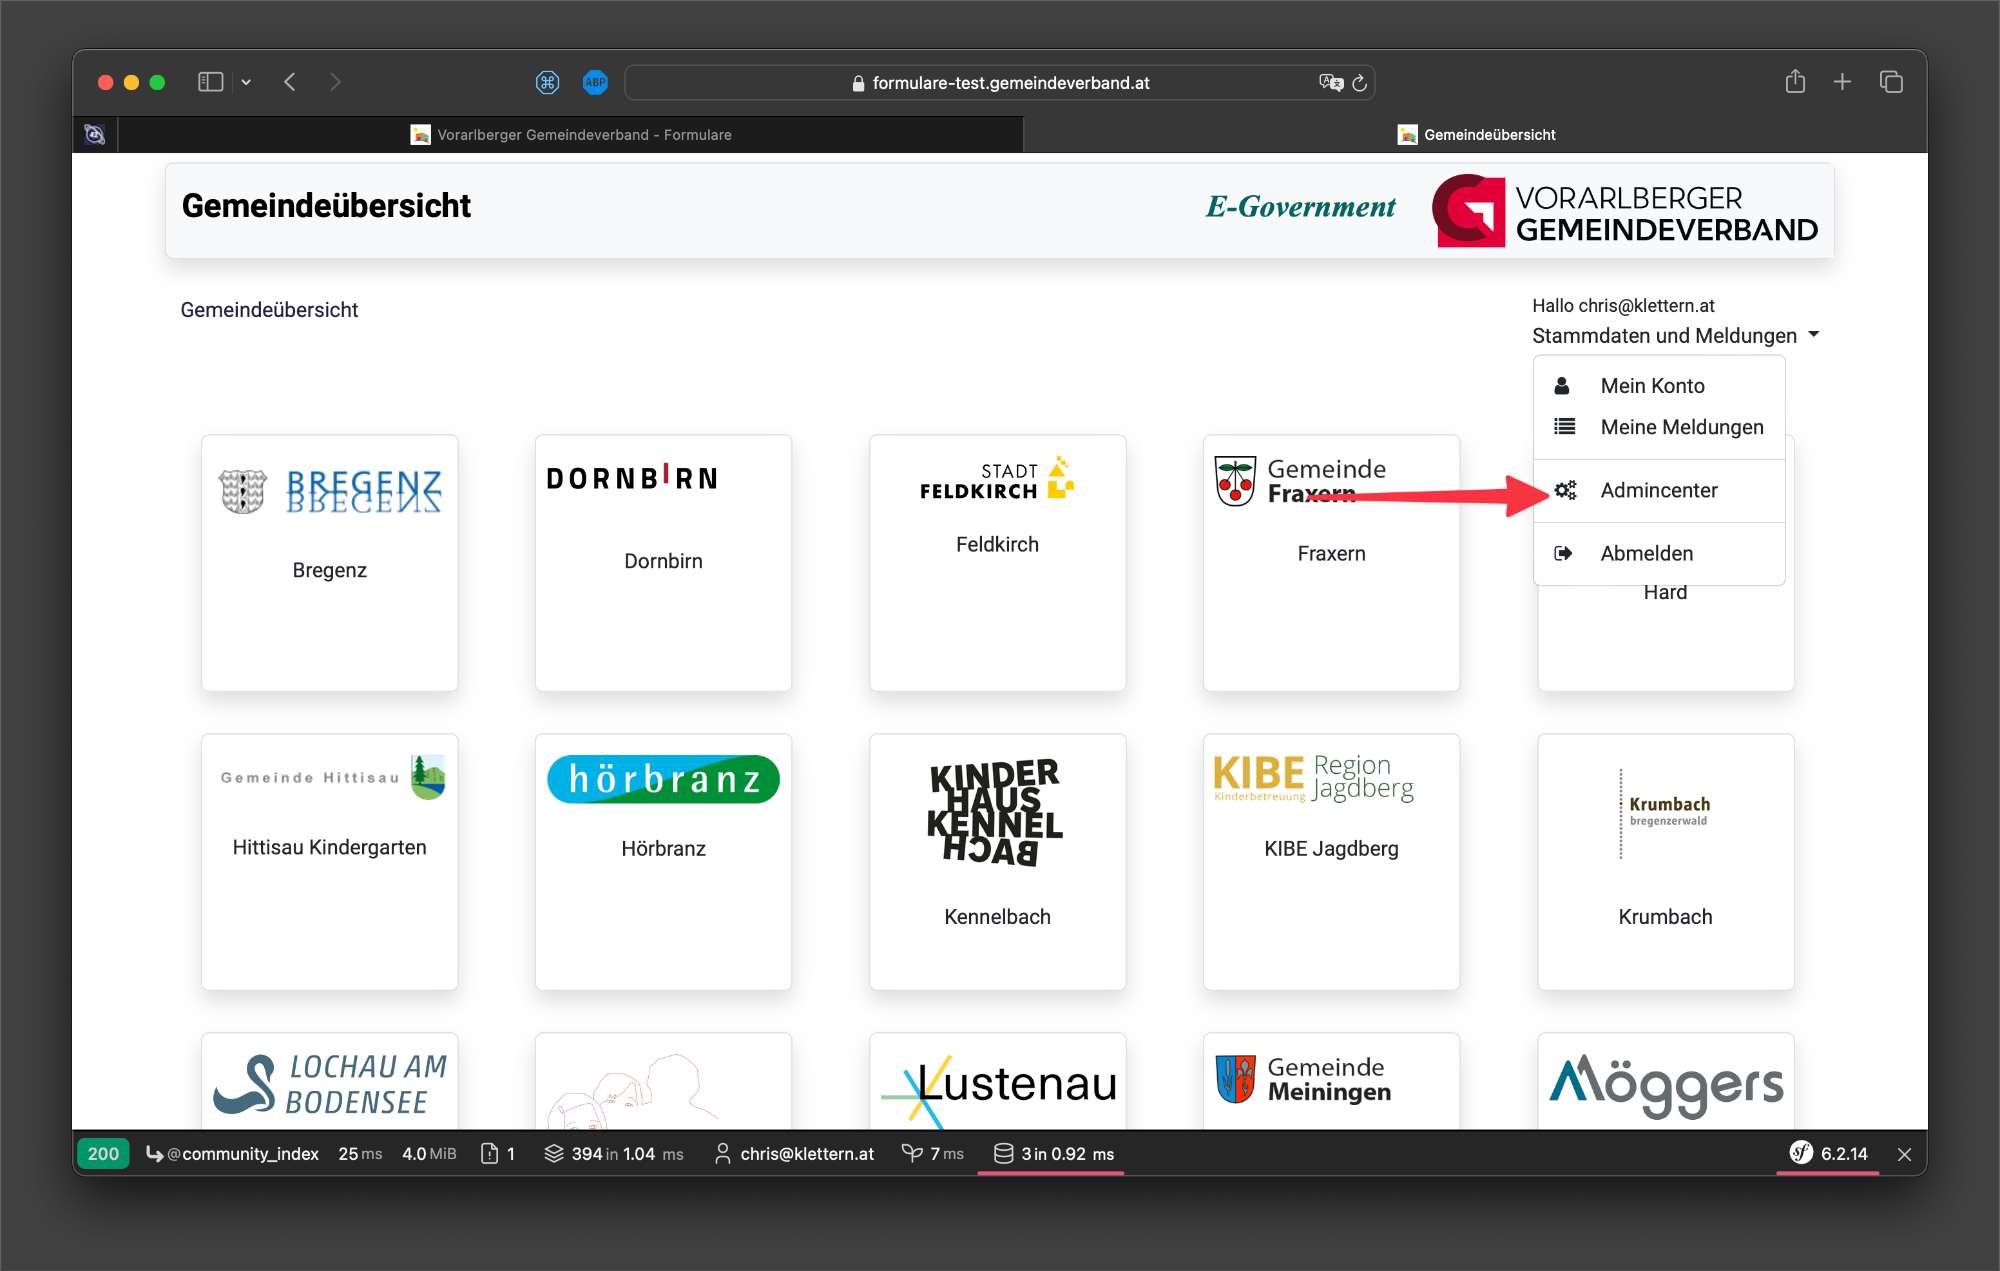Click the Vorarlberger Gemeindeverband logo
The image size is (2000, 1271).
(x=1625, y=212)
